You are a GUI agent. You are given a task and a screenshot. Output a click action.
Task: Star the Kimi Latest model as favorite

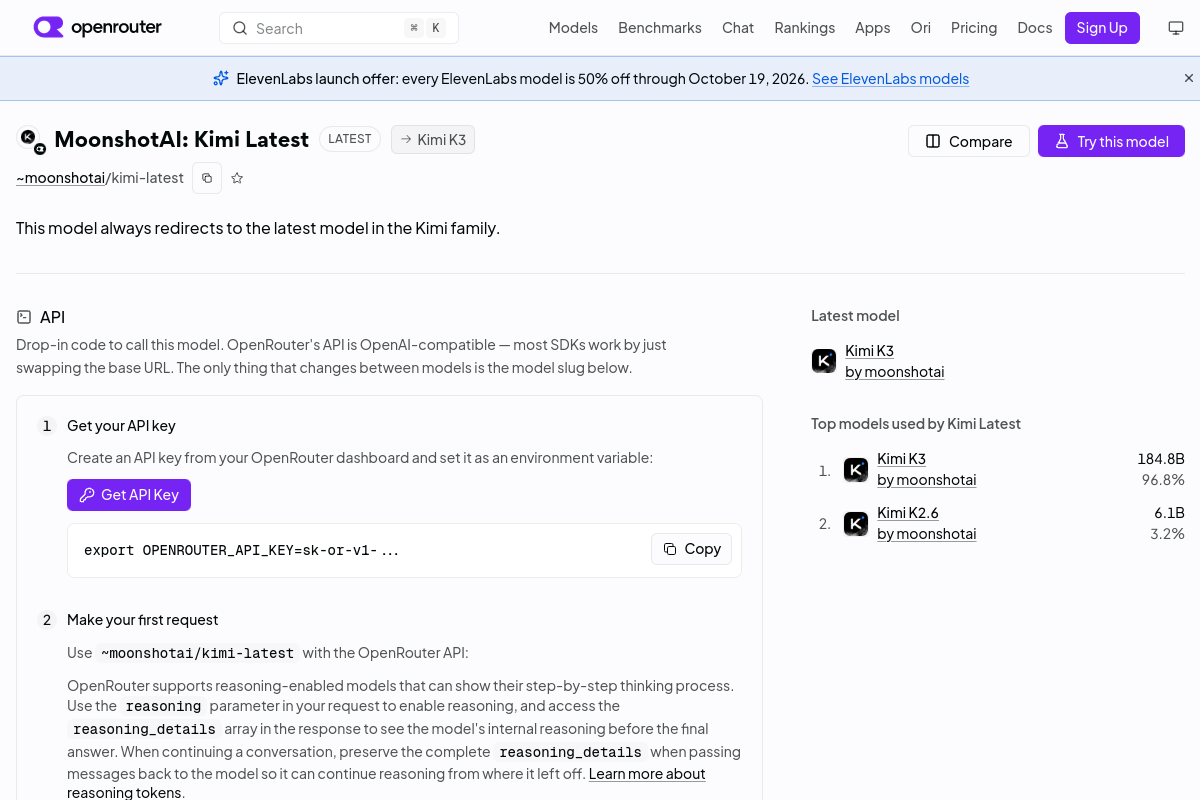(237, 178)
